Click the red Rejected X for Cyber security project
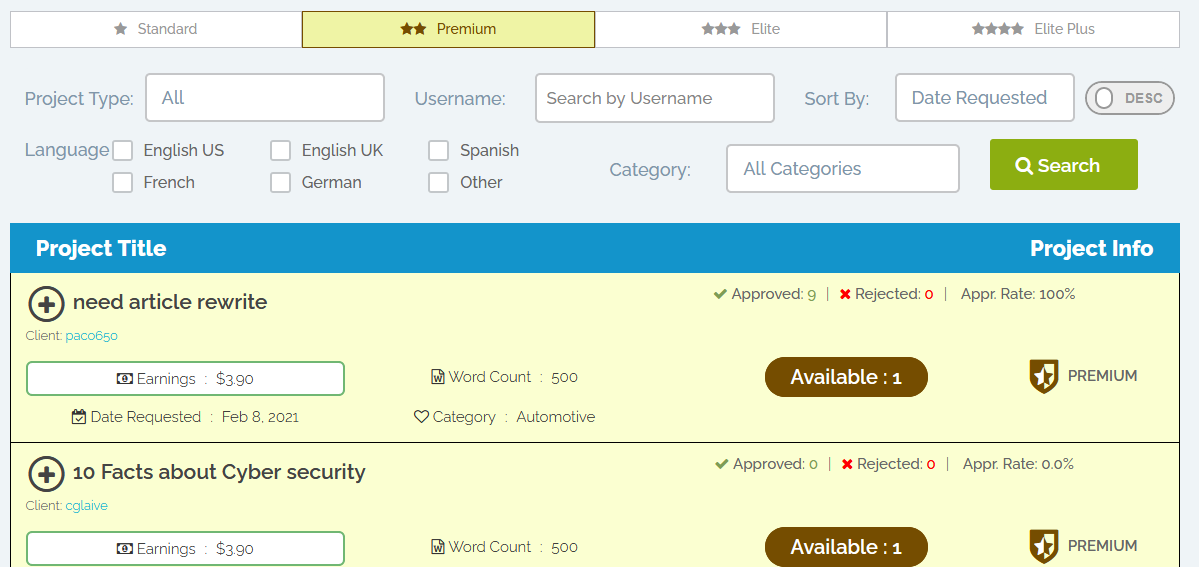This screenshot has height=567, width=1199. point(846,464)
